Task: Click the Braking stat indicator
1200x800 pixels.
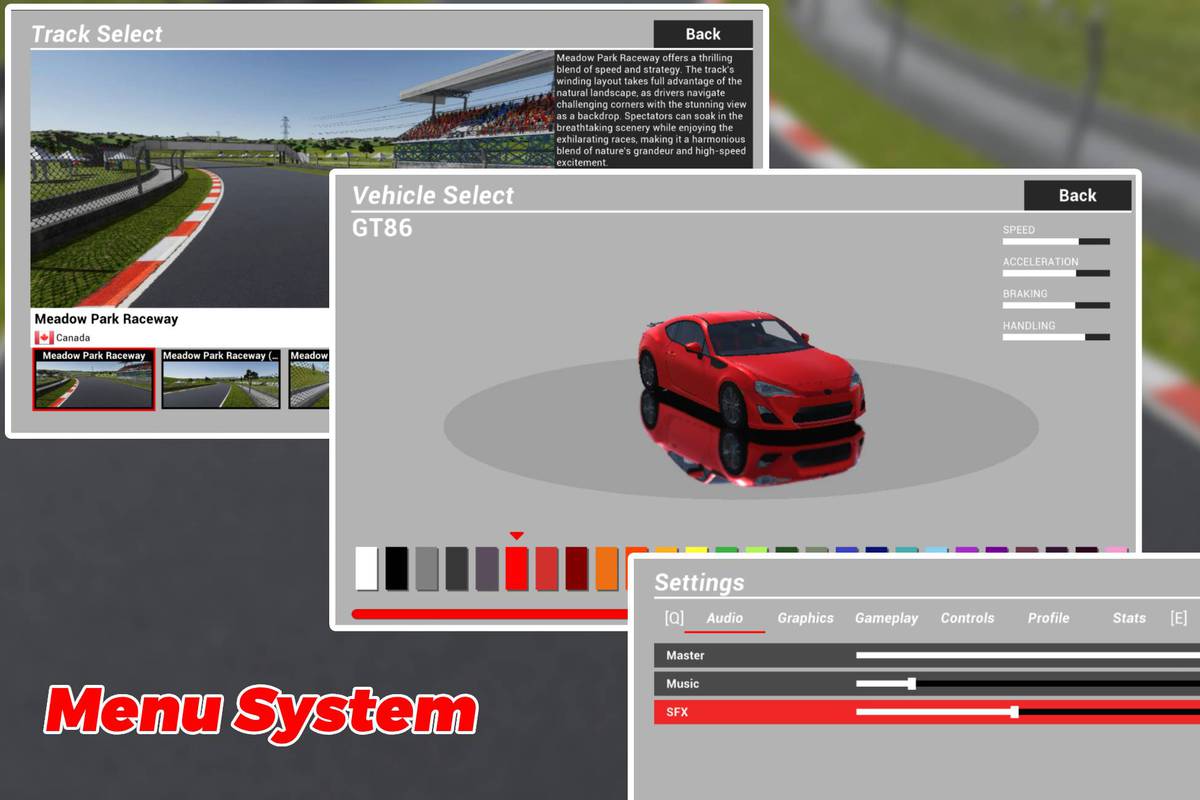Action: coord(1055,305)
